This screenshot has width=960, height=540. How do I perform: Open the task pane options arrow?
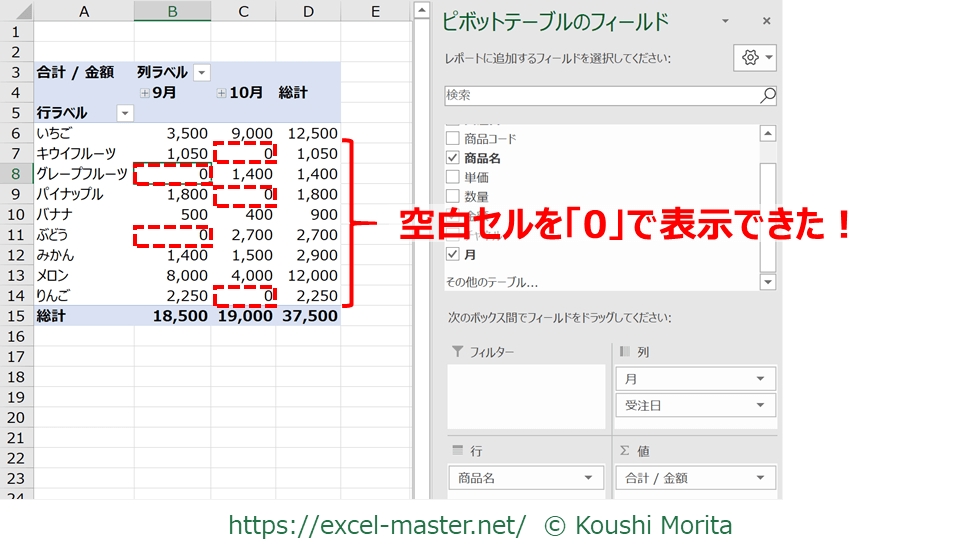728,21
